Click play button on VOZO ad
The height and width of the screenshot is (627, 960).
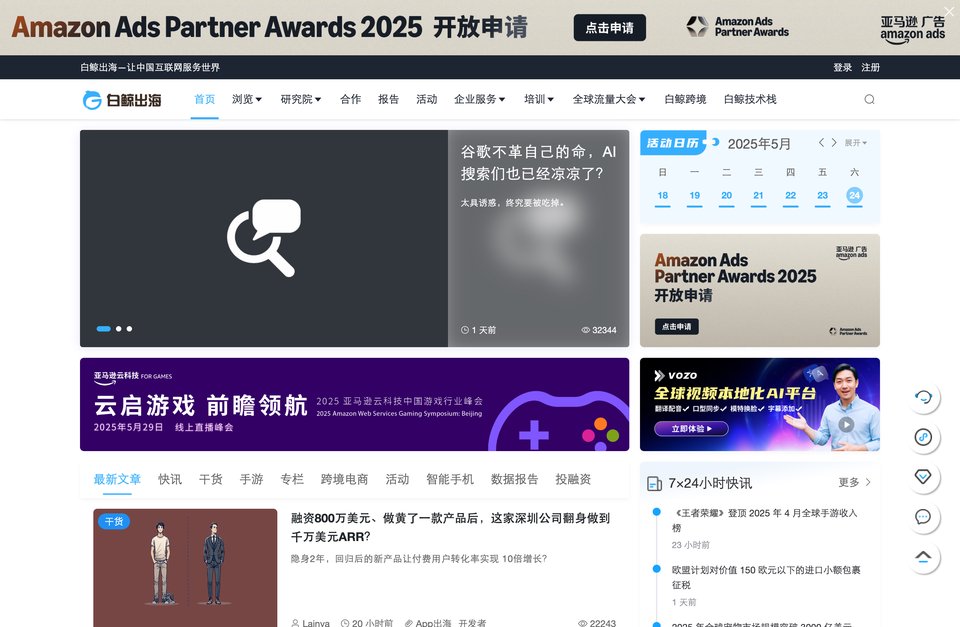(846, 424)
